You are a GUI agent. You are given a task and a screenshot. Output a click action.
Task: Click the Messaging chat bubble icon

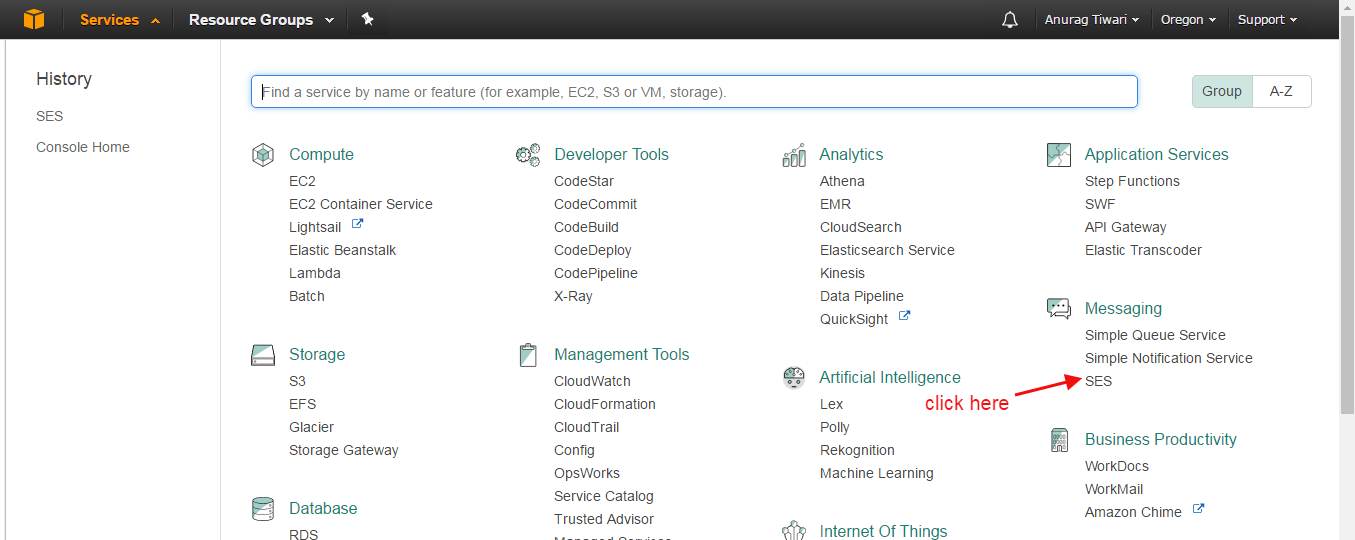tap(1059, 309)
